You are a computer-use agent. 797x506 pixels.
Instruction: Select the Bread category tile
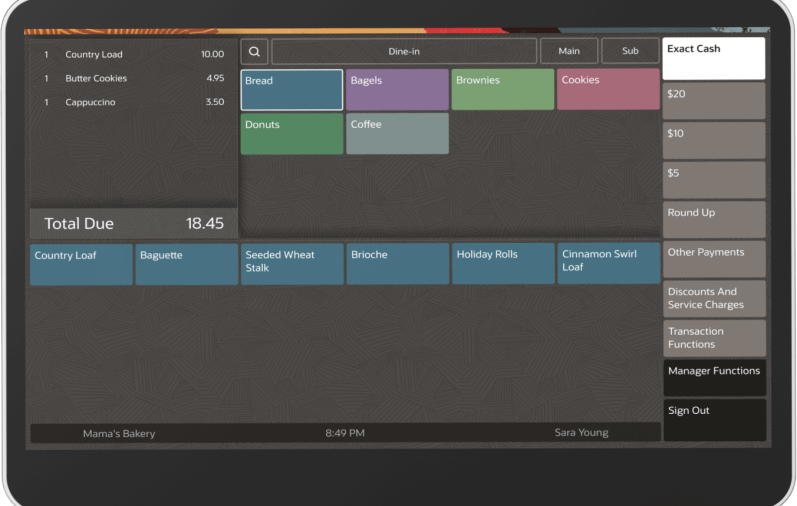[292, 89]
